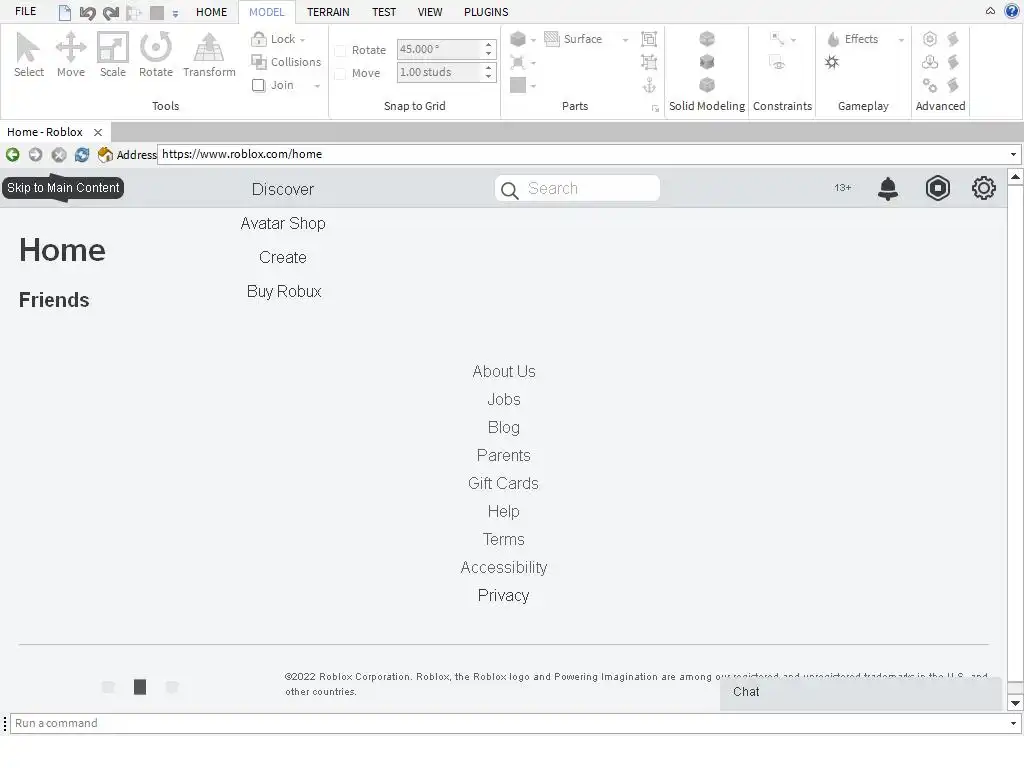Open Roblox settings gear
The height and width of the screenshot is (768, 1024).
(x=984, y=188)
